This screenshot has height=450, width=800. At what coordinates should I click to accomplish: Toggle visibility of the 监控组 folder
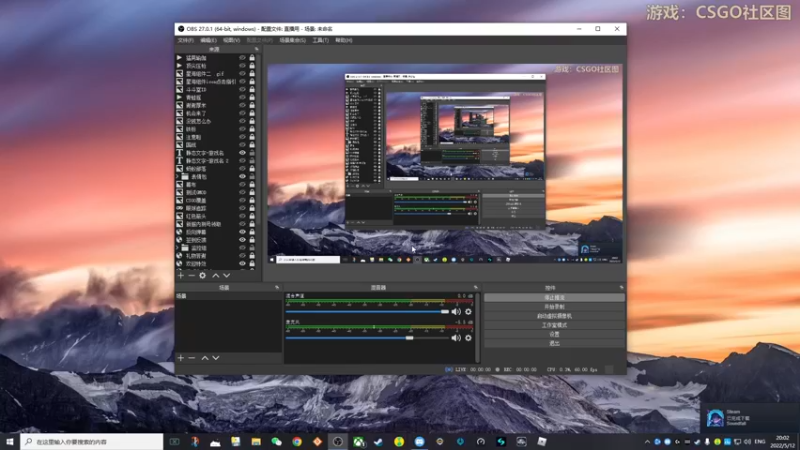pyautogui.click(x=242, y=247)
